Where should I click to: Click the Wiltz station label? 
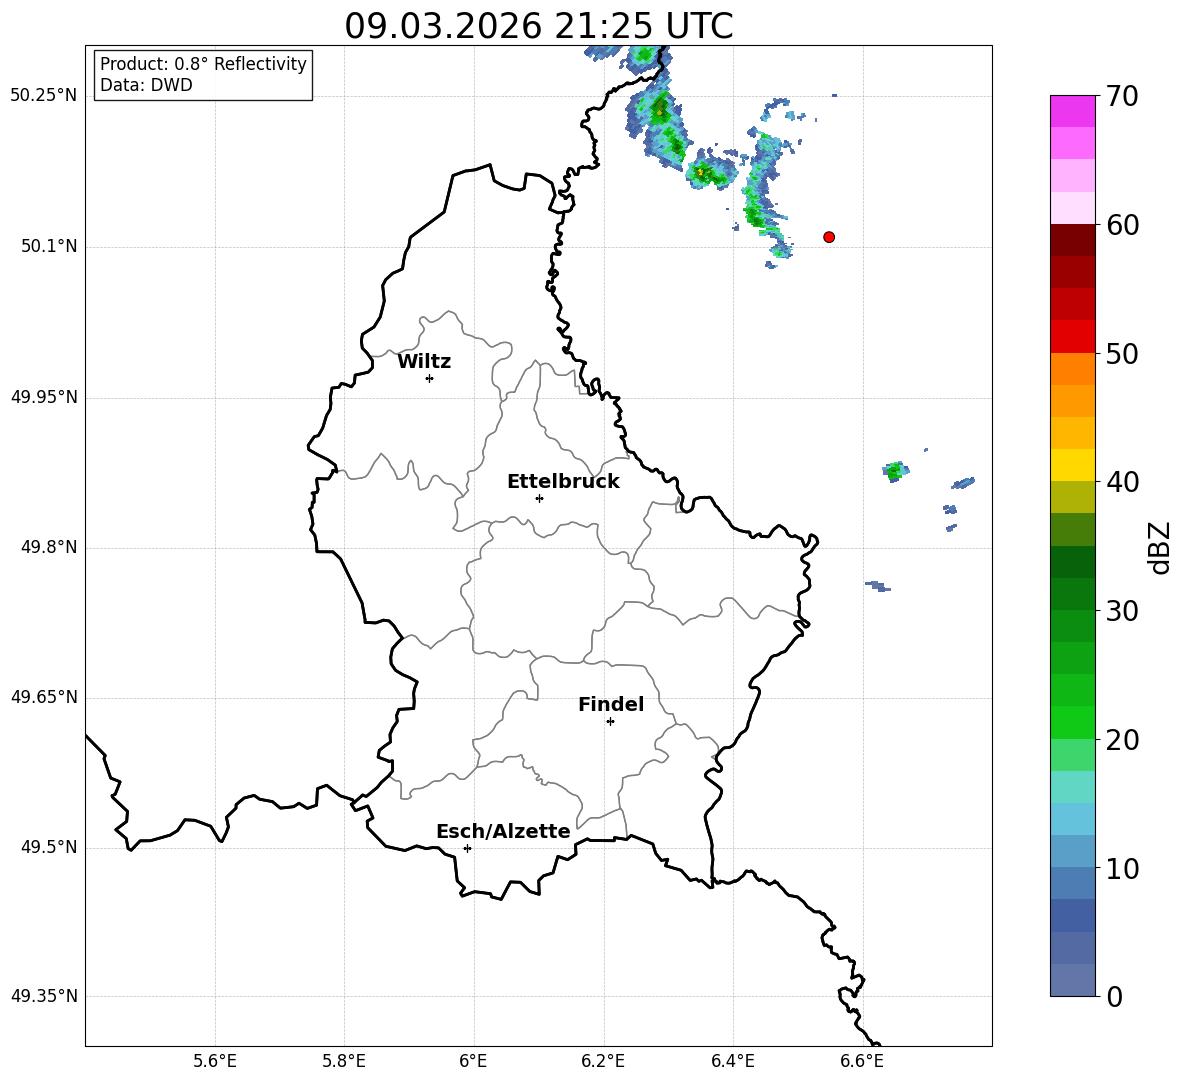[424, 362]
